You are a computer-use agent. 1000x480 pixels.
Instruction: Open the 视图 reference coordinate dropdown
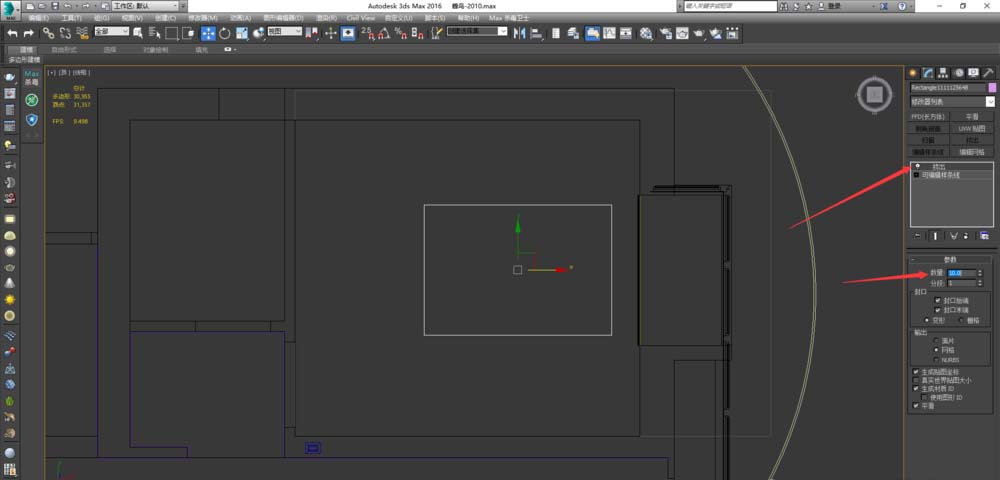[284, 31]
